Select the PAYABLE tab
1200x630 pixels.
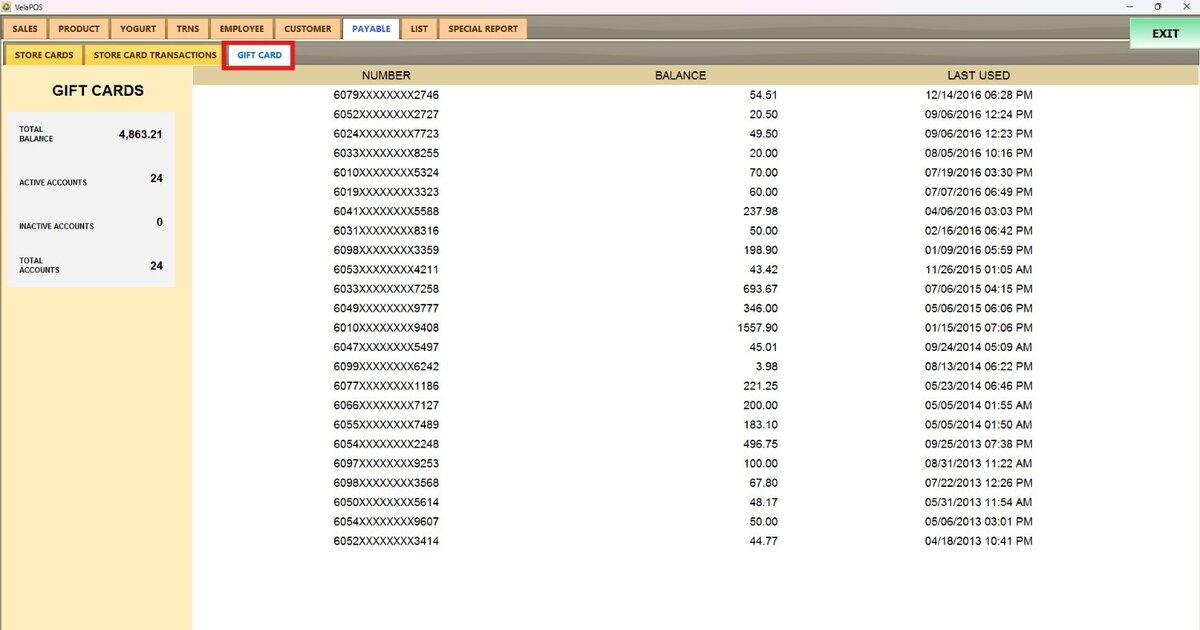(371, 29)
